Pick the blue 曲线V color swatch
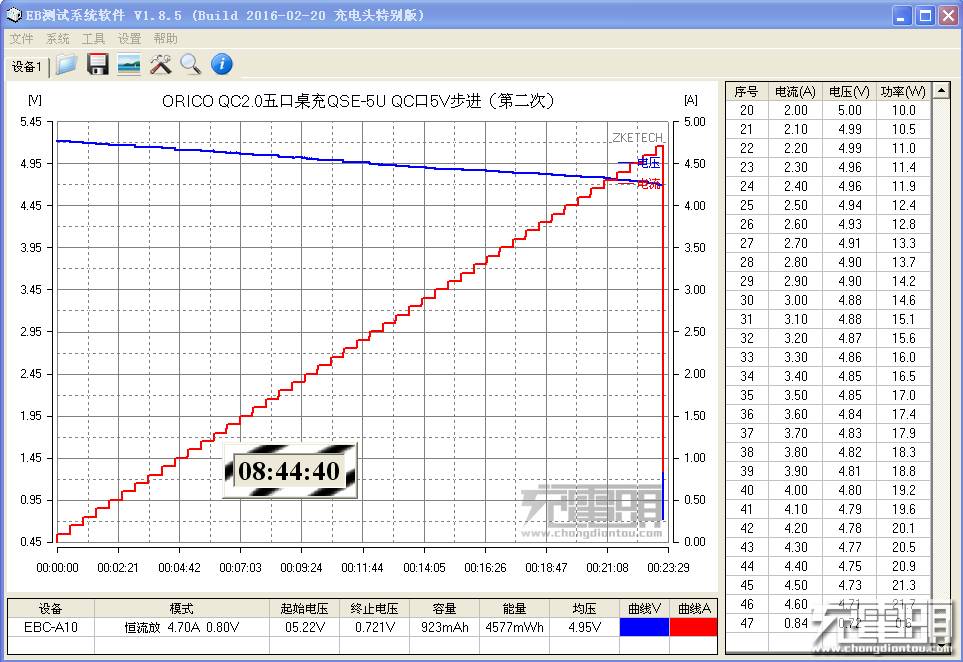The height and width of the screenshot is (662, 963). click(644, 627)
